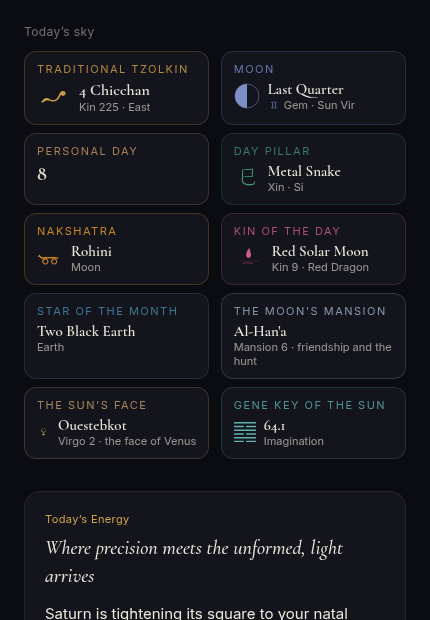This screenshot has height=620, width=430.
Task: Click the hexagram icon for Gene Key 64.1
Action: [245, 432]
